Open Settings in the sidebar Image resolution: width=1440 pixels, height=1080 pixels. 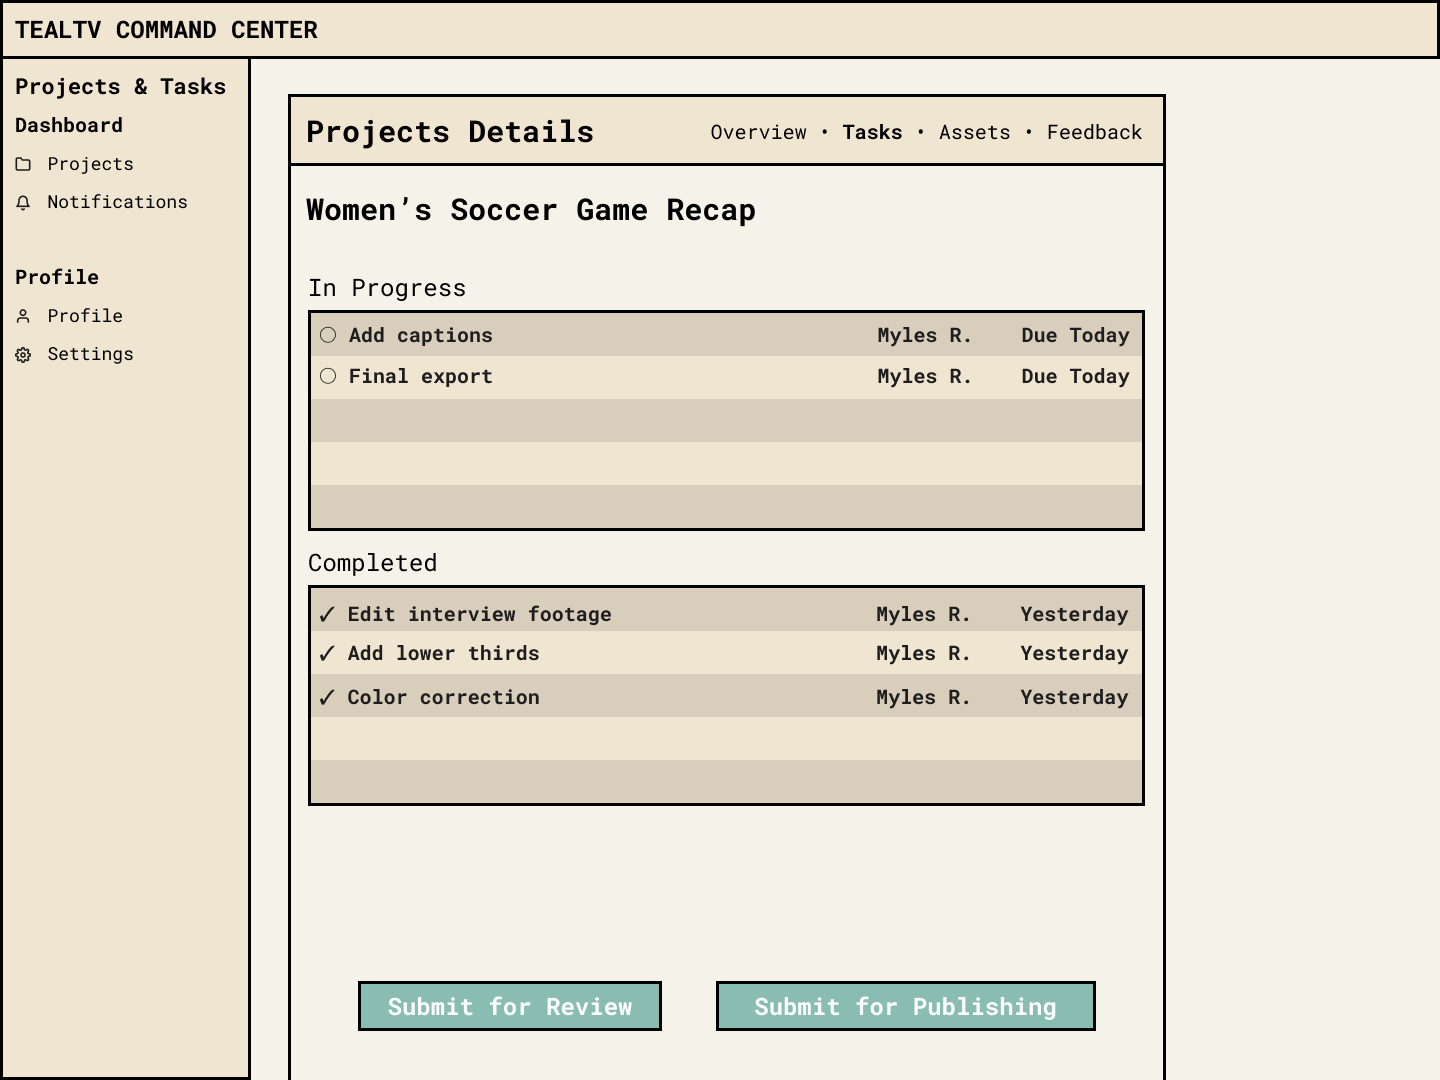click(x=90, y=354)
